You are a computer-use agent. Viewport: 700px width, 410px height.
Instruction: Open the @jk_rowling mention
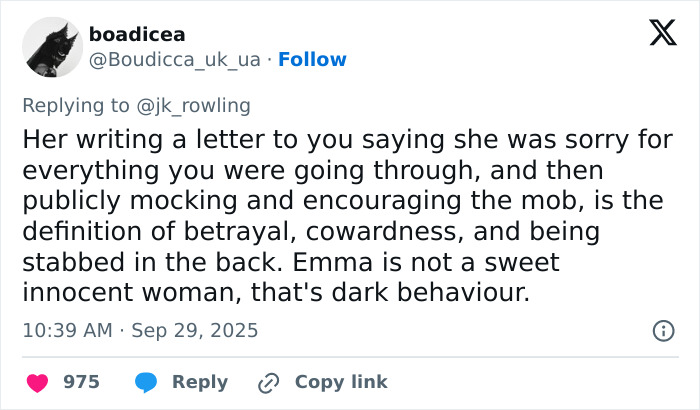pyautogui.click(x=200, y=105)
